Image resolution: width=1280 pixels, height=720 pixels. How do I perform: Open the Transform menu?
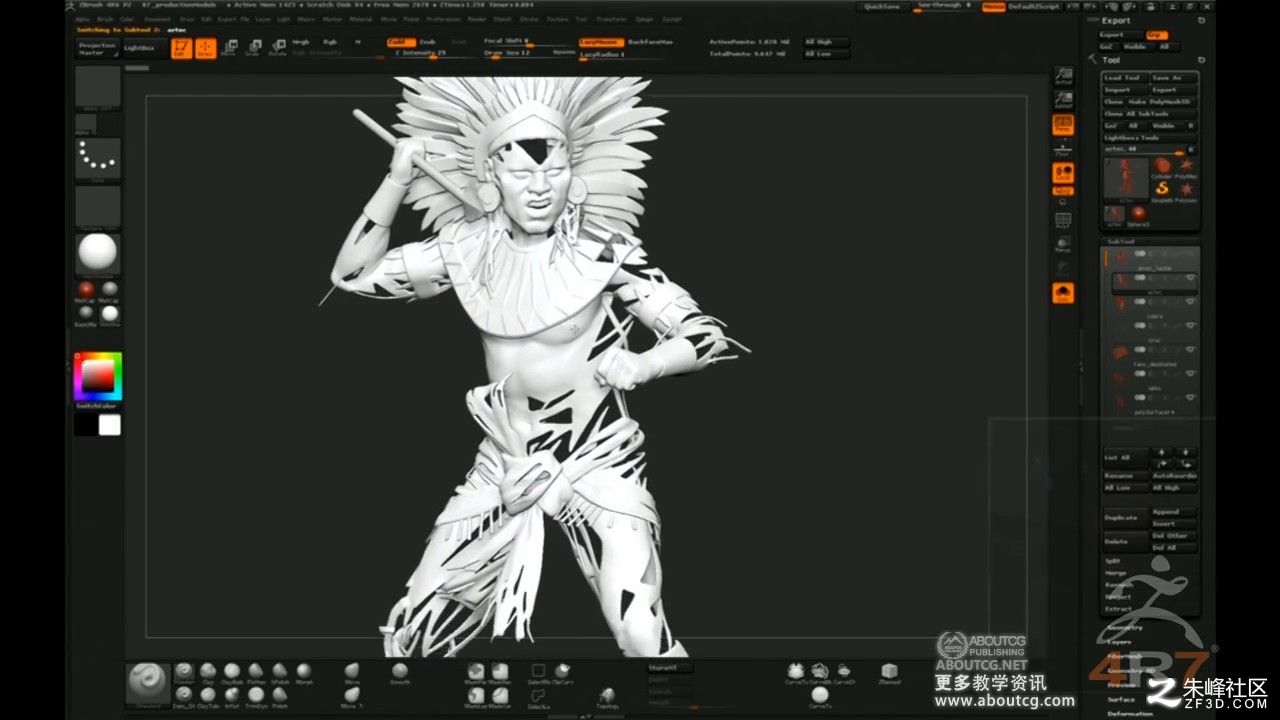point(612,19)
